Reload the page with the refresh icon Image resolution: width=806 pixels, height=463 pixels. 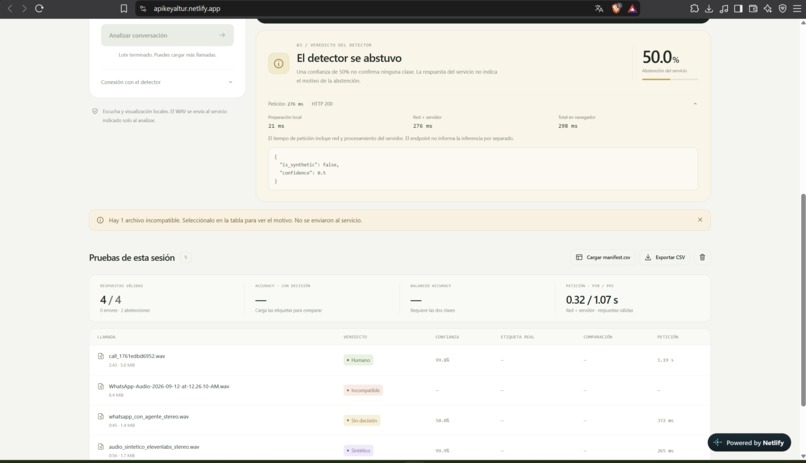click(x=39, y=9)
